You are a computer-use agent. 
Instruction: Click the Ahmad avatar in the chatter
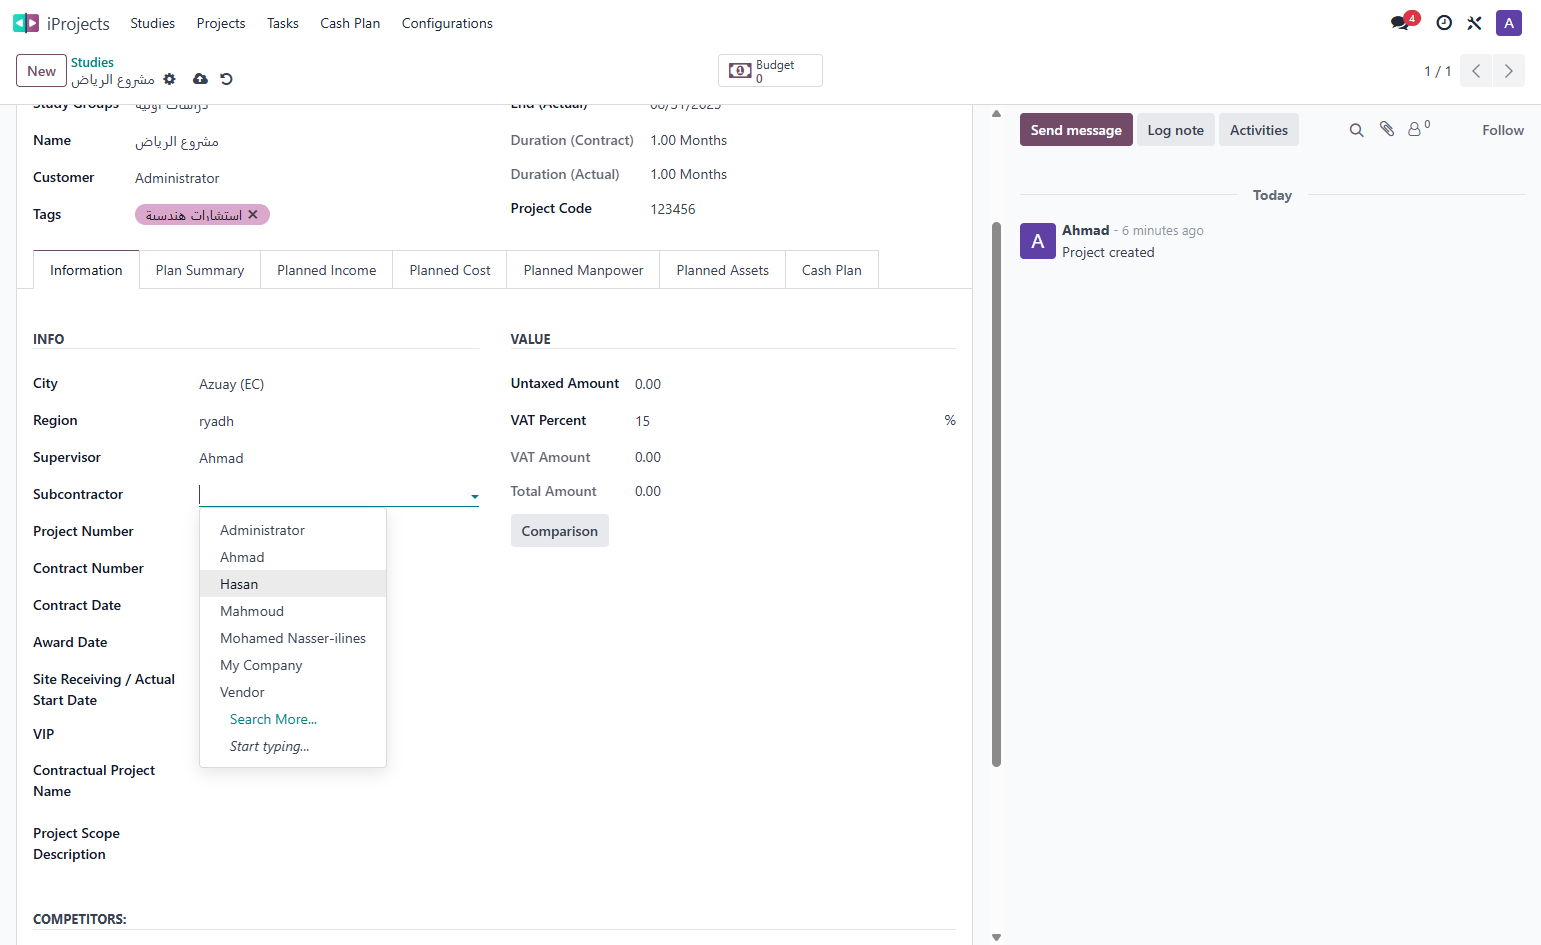tap(1038, 241)
